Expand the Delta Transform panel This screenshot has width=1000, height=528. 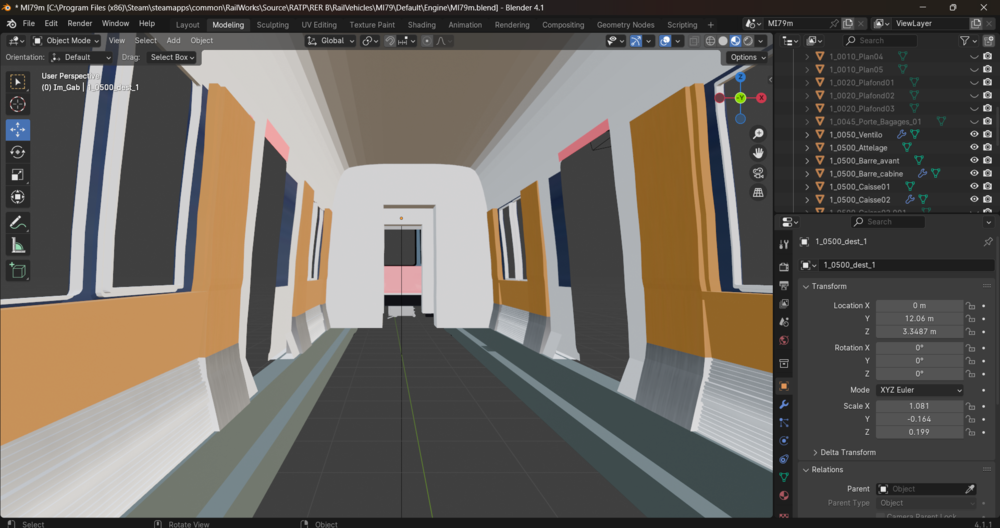point(848,452)
